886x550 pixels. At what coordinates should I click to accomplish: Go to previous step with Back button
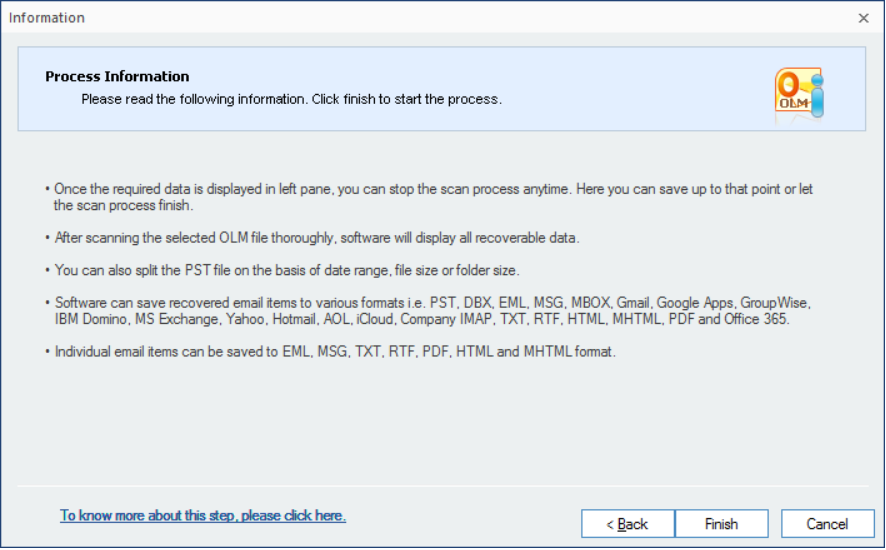(628, 524)
